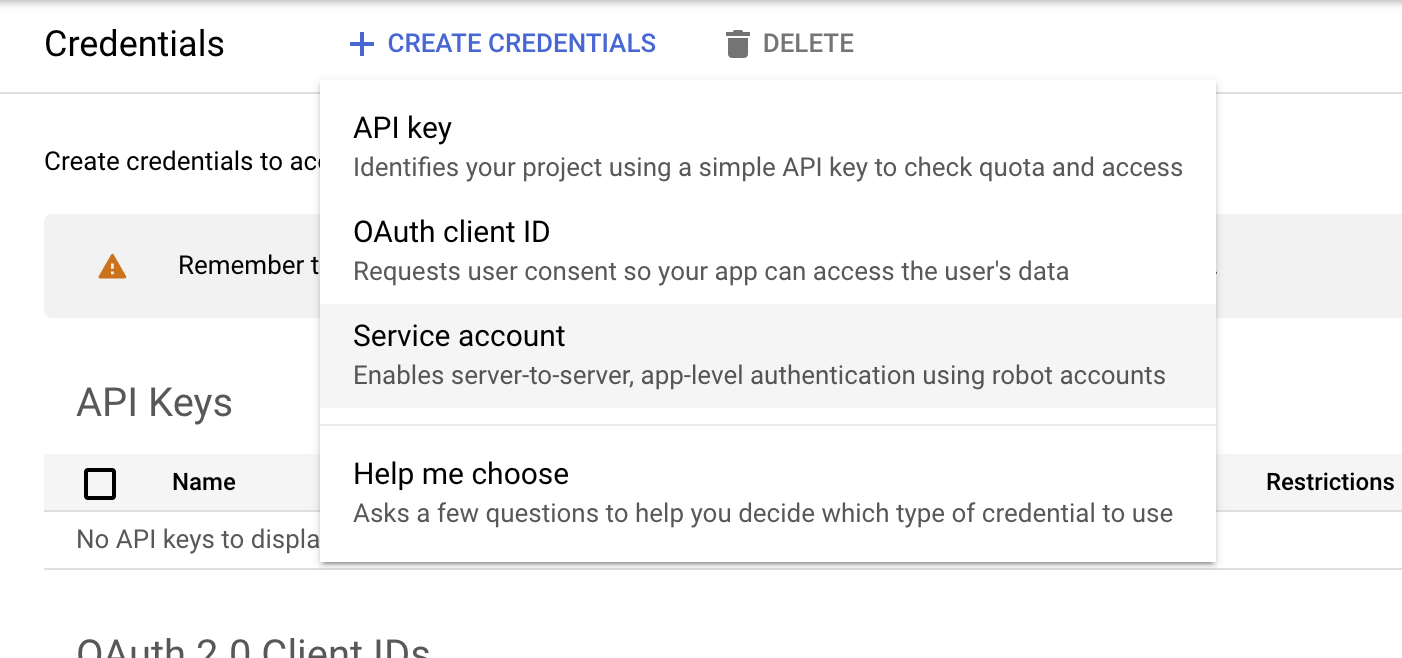Screen dimensions: 1402x658
Task: Click the 'No API keys to display' row
Action: (197, 540)
